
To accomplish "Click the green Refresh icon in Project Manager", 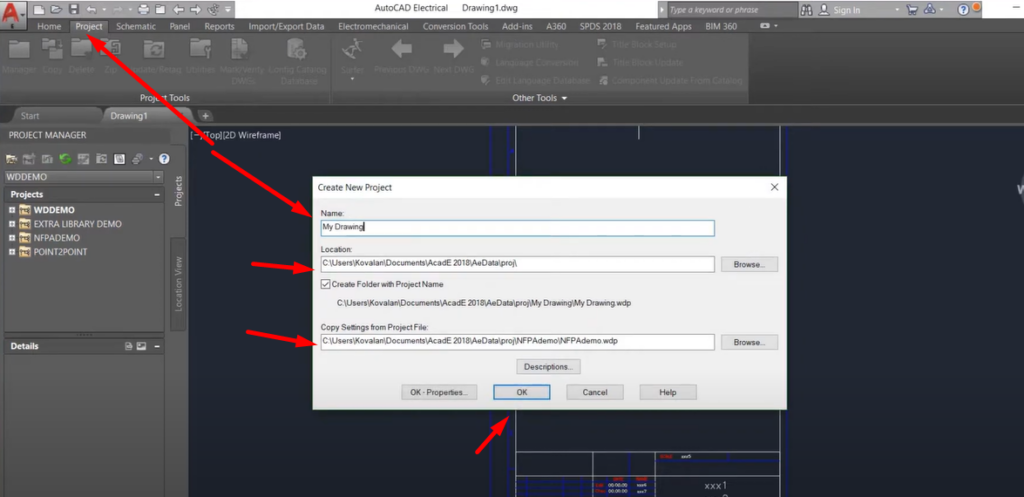I will click(65, 159).
